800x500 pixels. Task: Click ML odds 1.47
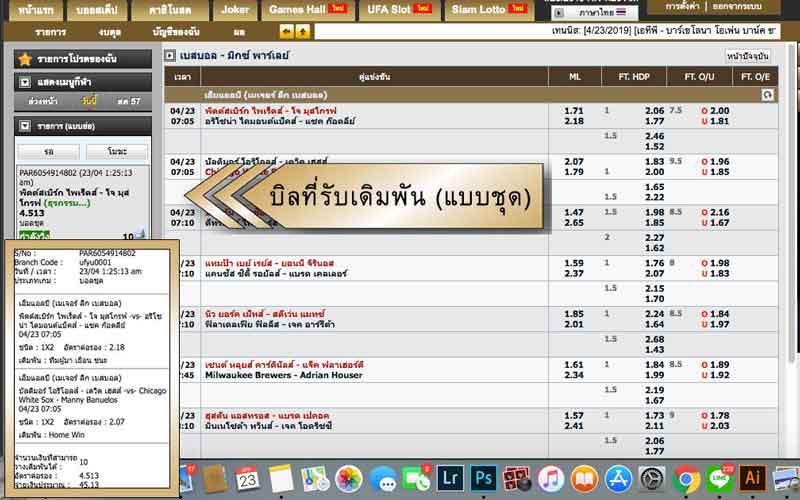(574, 212)
